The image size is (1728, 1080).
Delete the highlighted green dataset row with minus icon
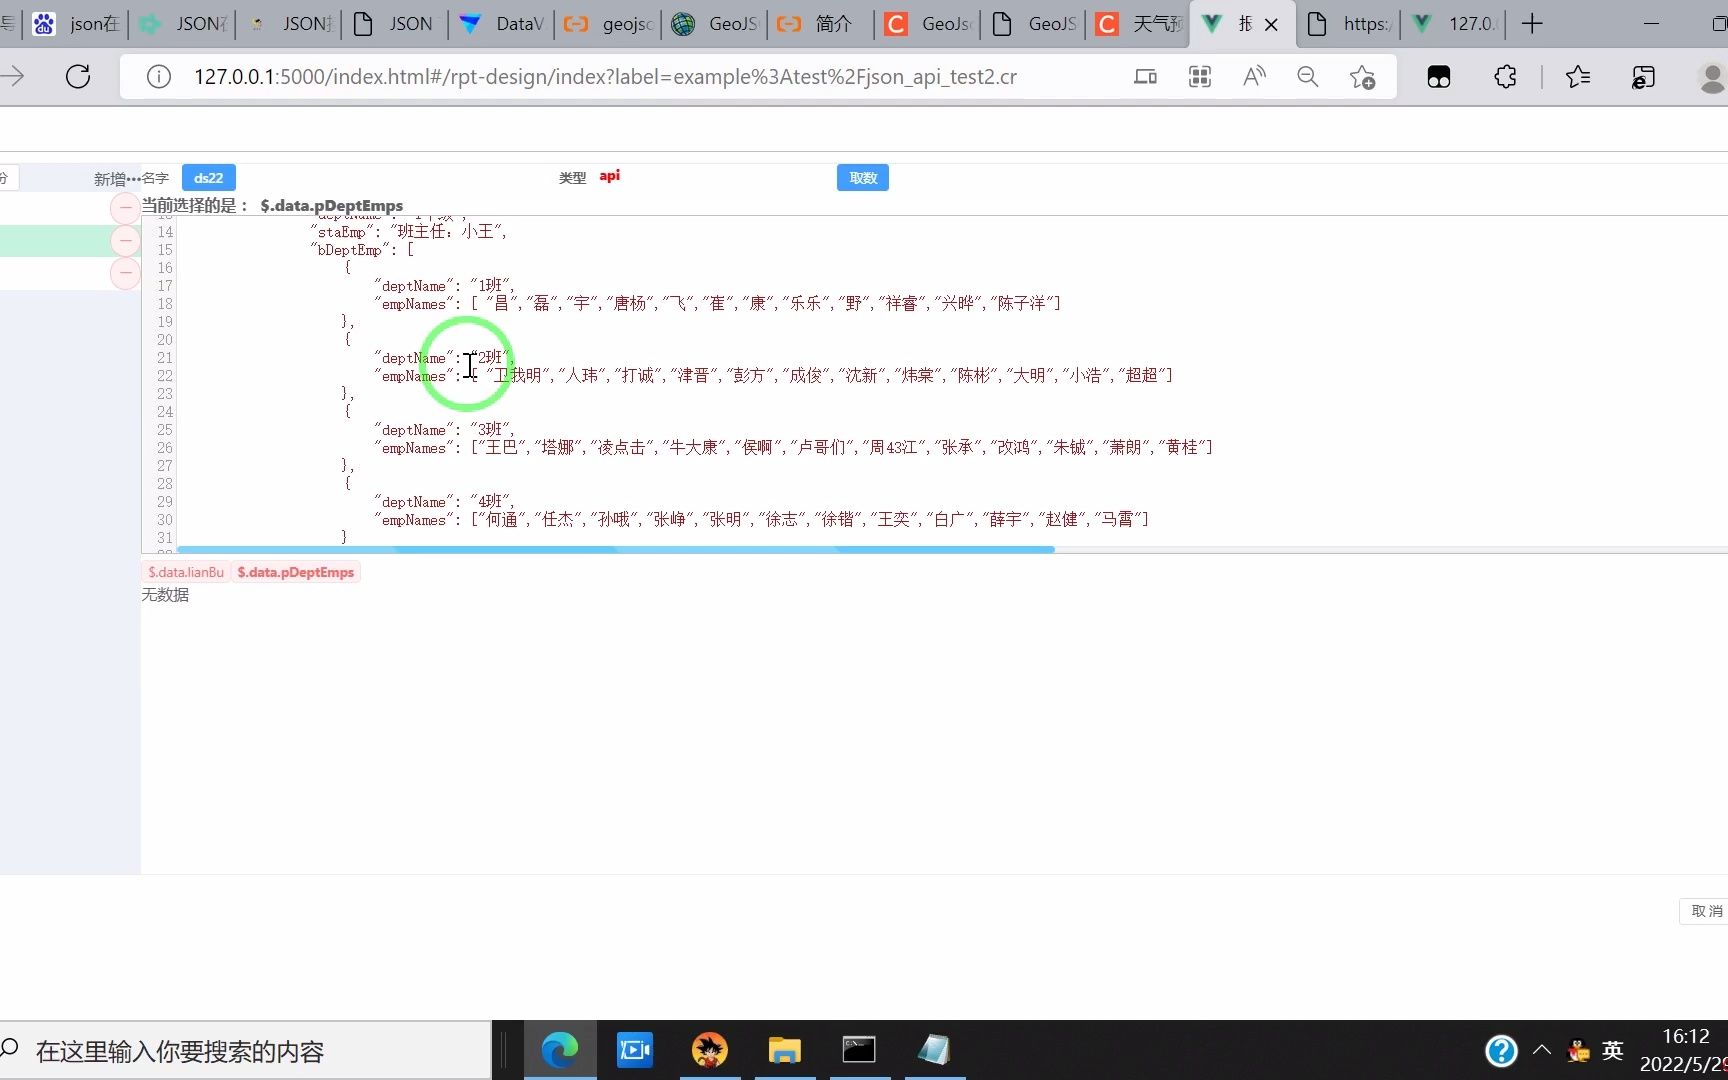coord(125,240)
